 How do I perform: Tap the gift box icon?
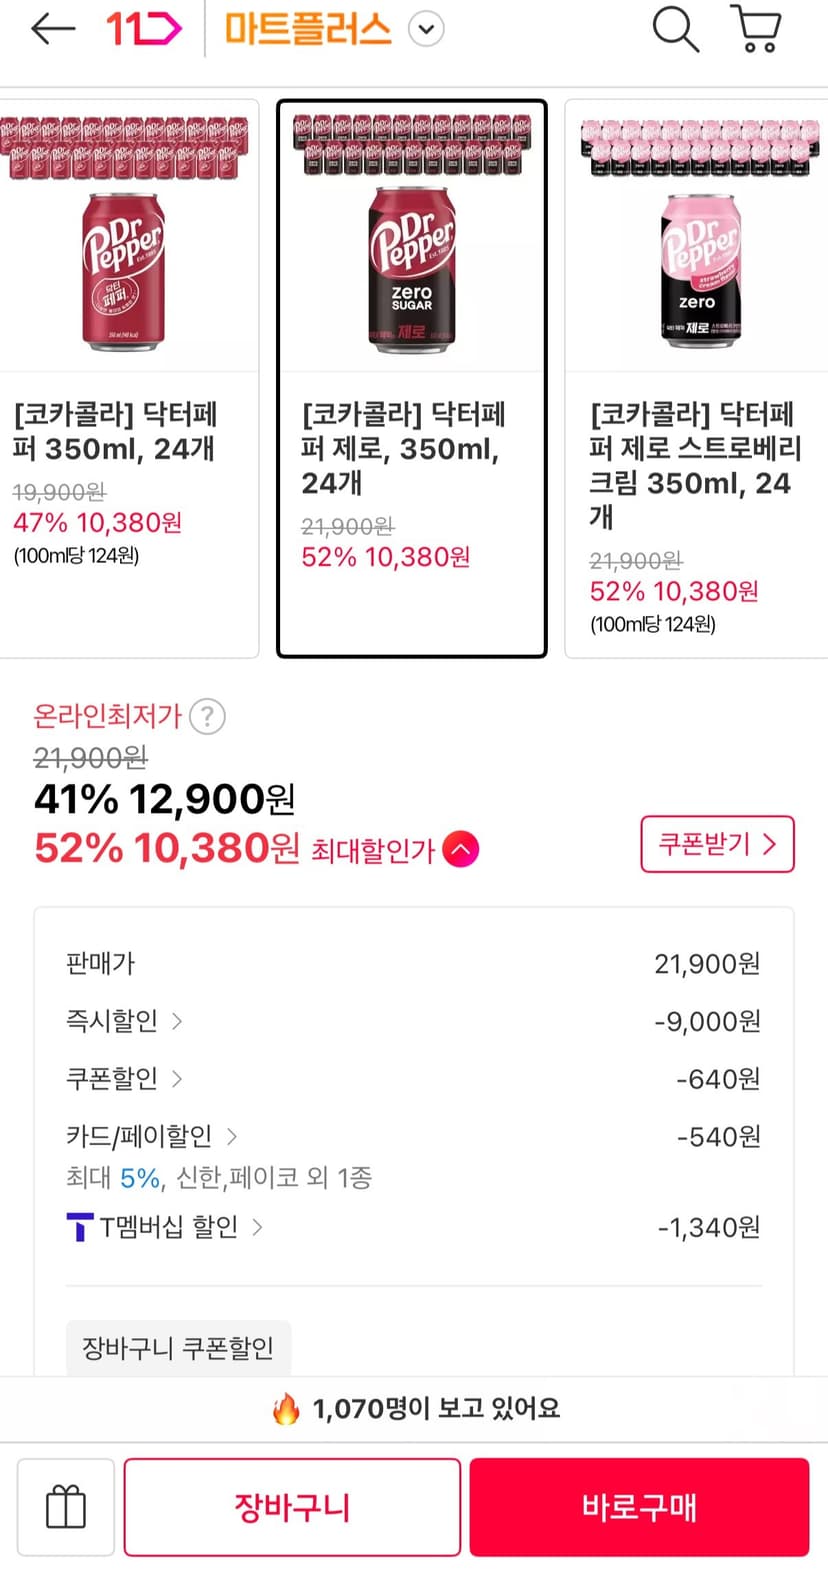pyautogui.click(x=66, y=1506)
